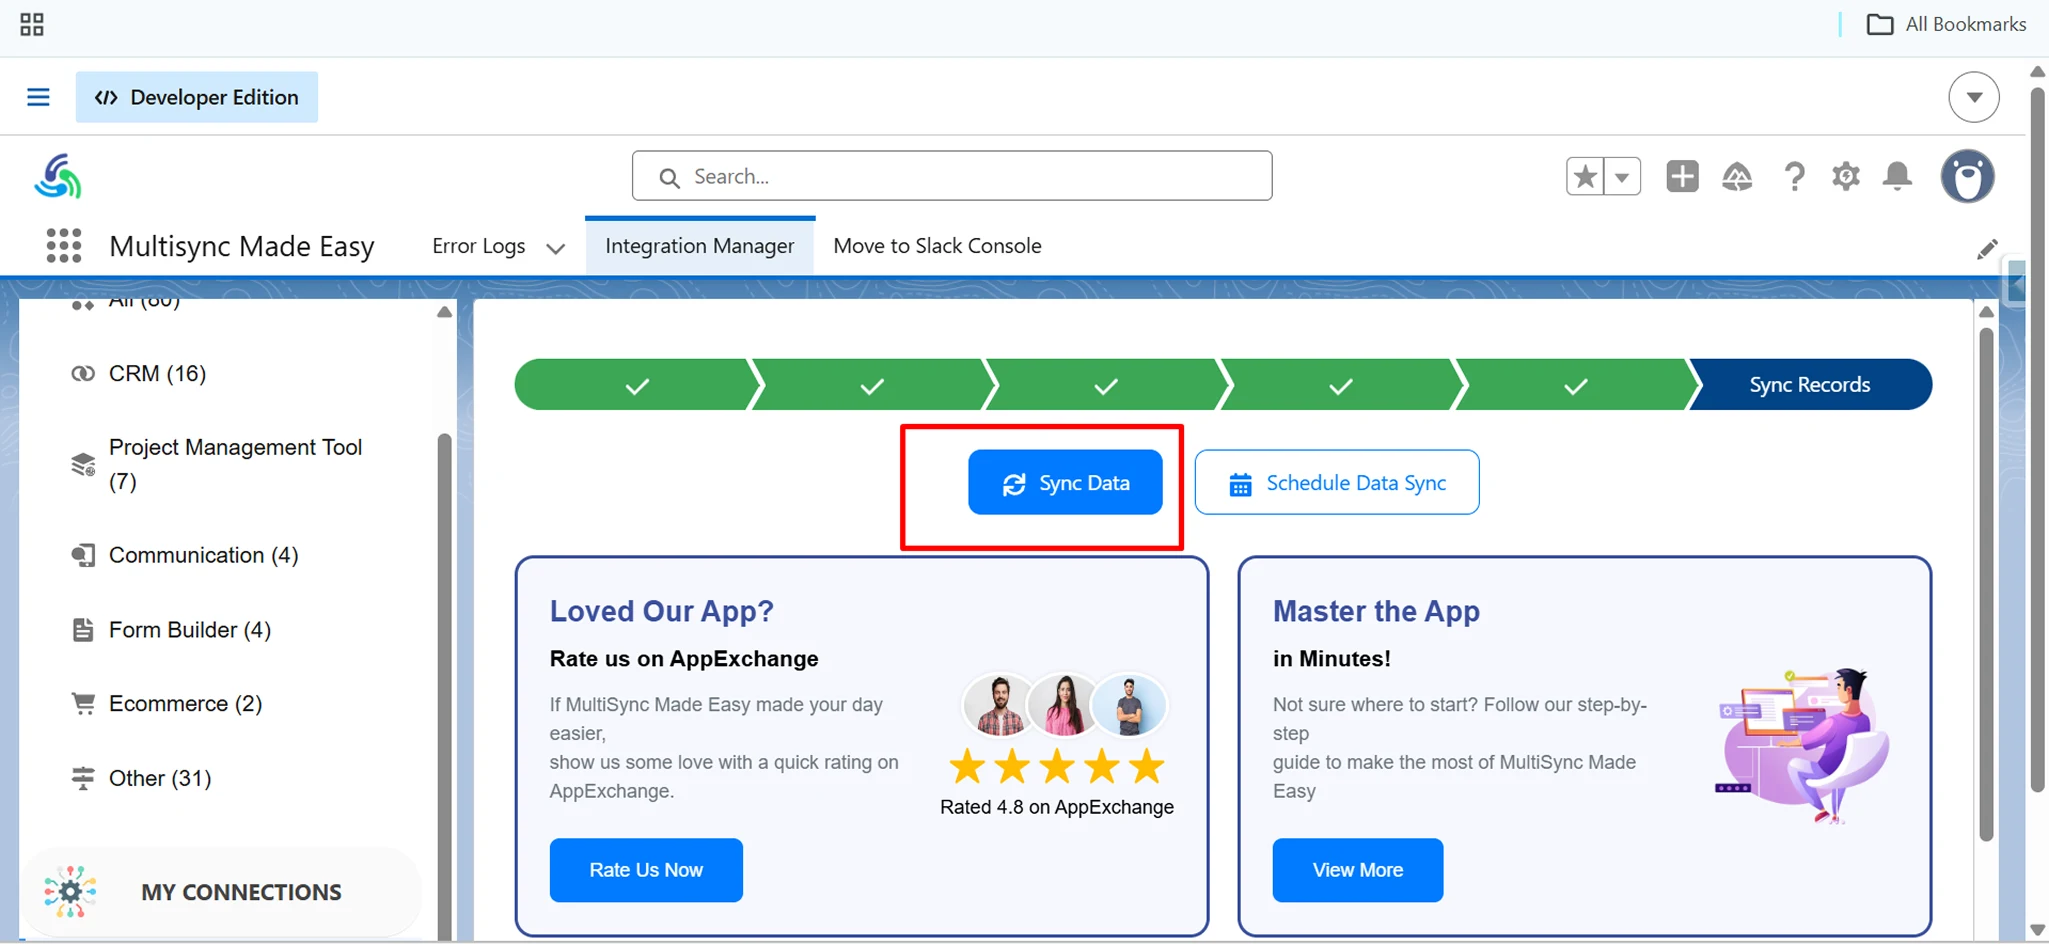This screenshot has width=2049, height=944.
Task: Open MY CONNECTIONS section
Action: (x=222, y=892)
